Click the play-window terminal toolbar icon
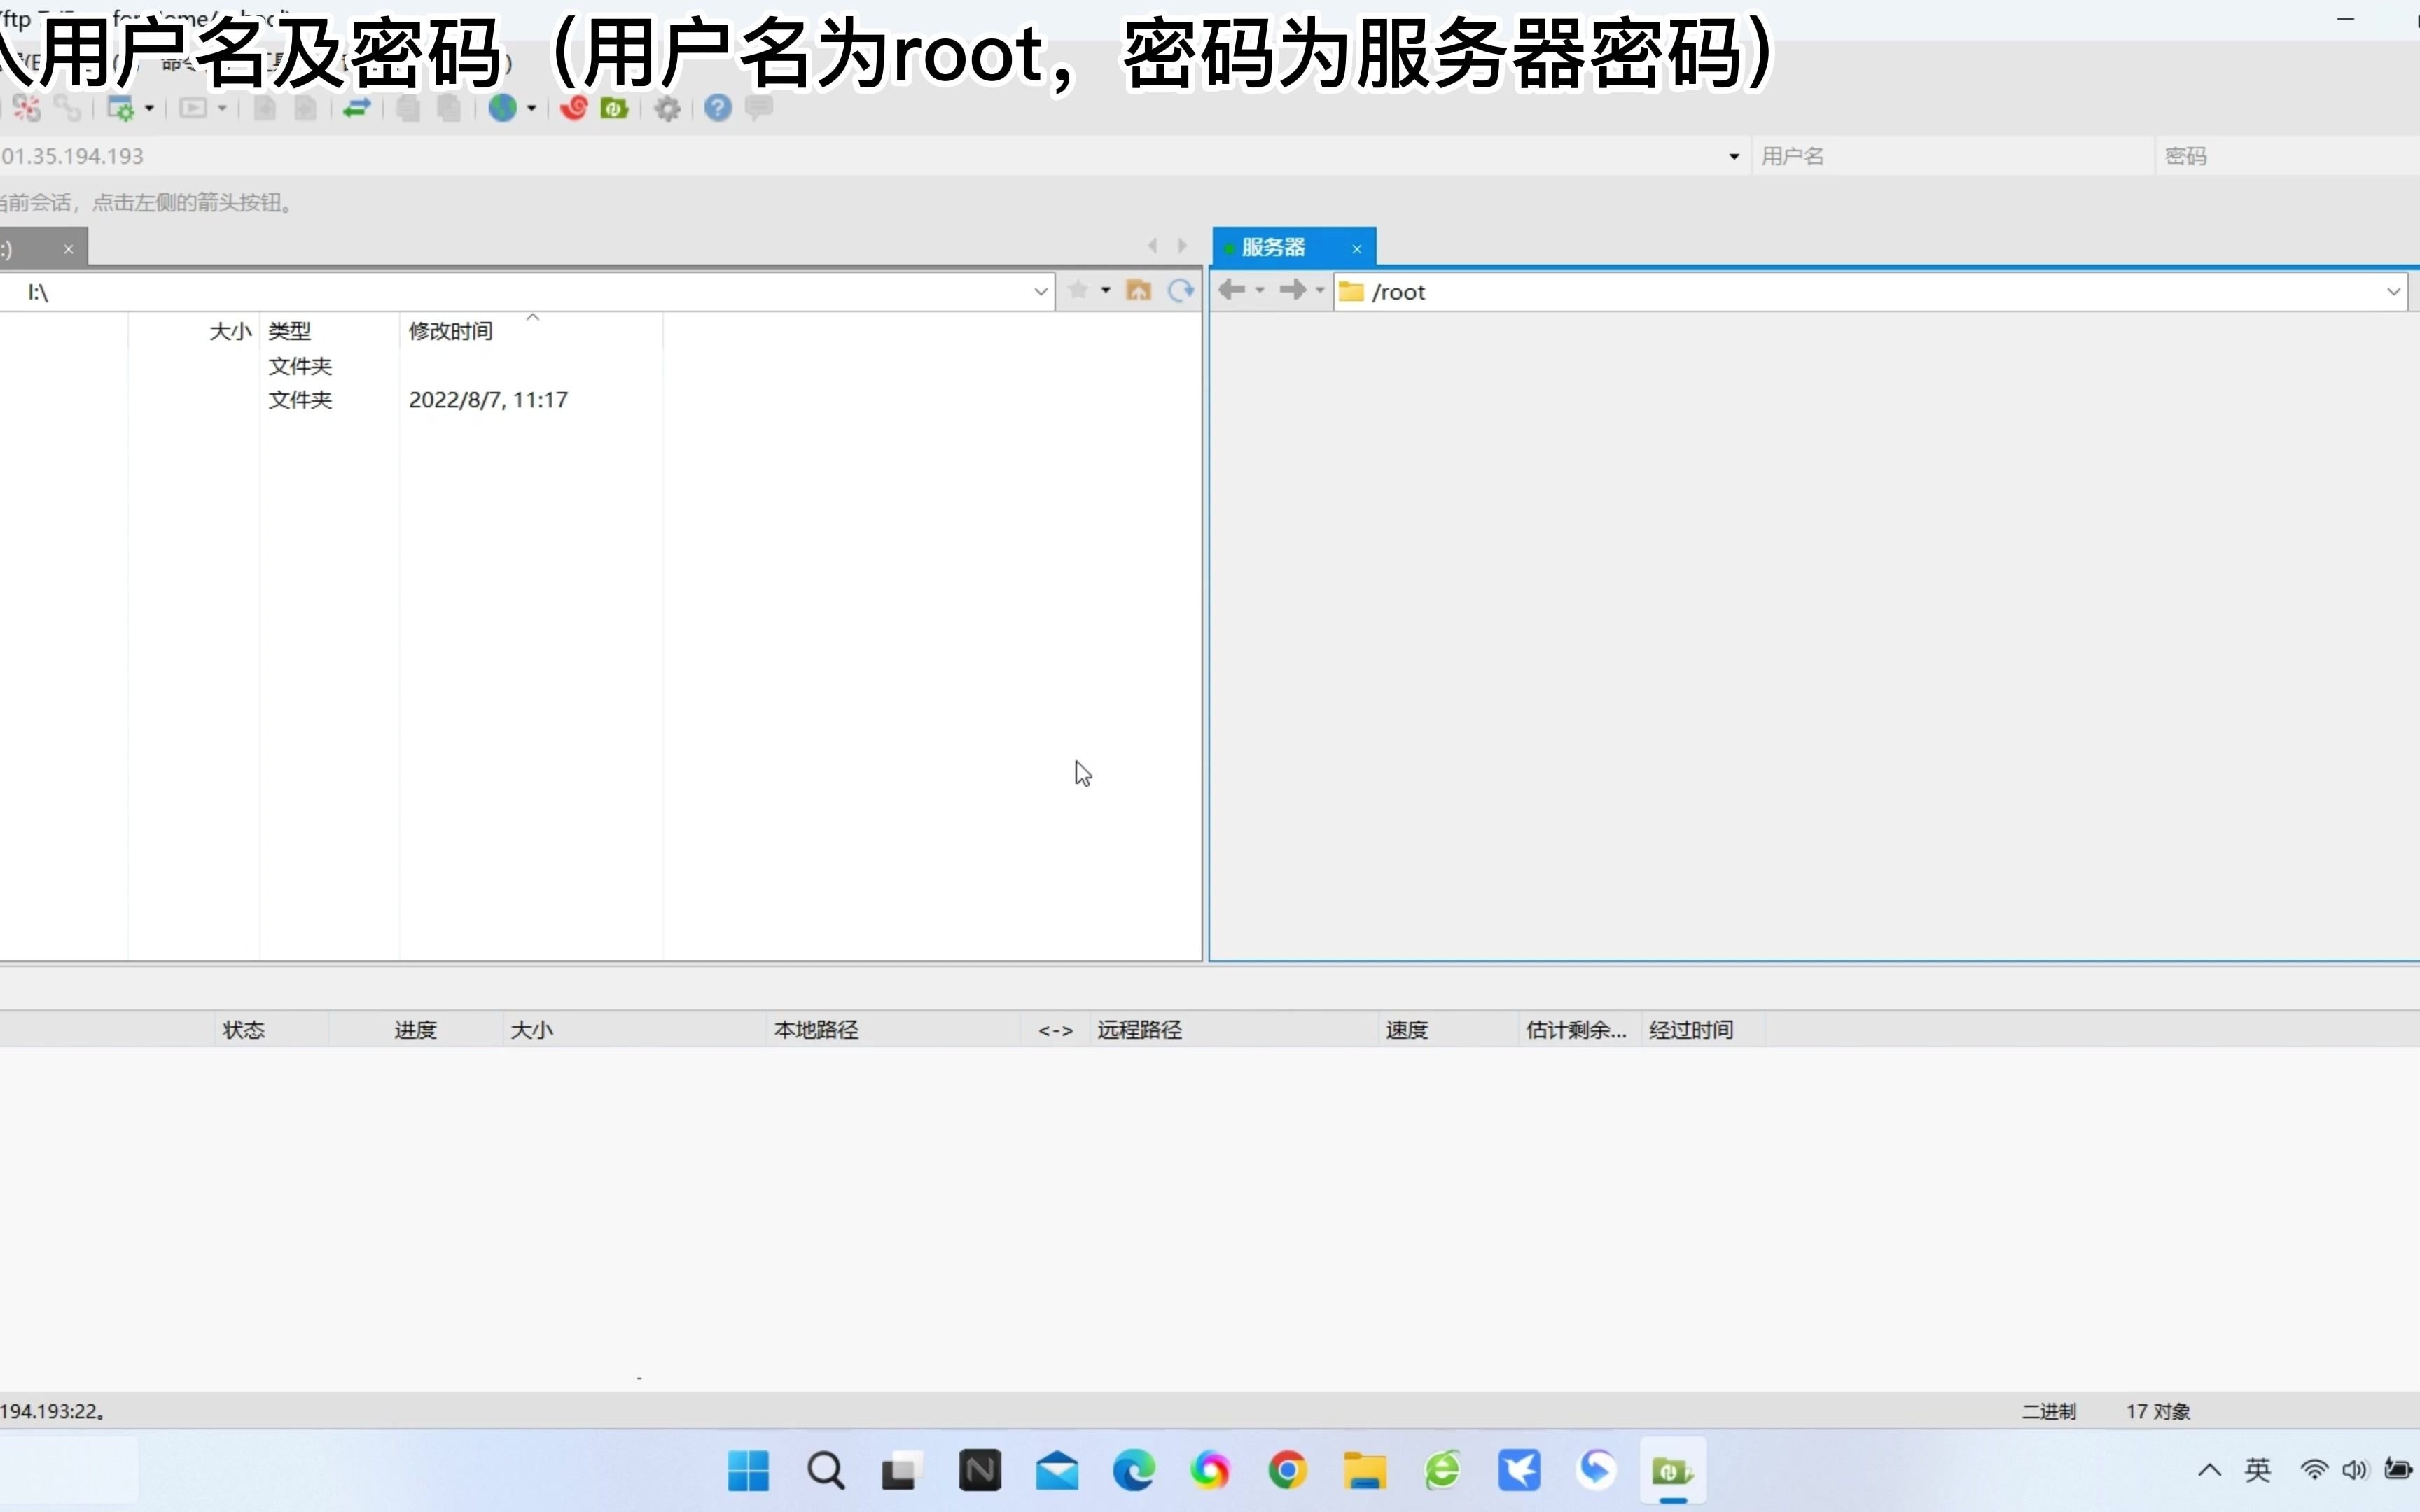 [x=193, y=108]
